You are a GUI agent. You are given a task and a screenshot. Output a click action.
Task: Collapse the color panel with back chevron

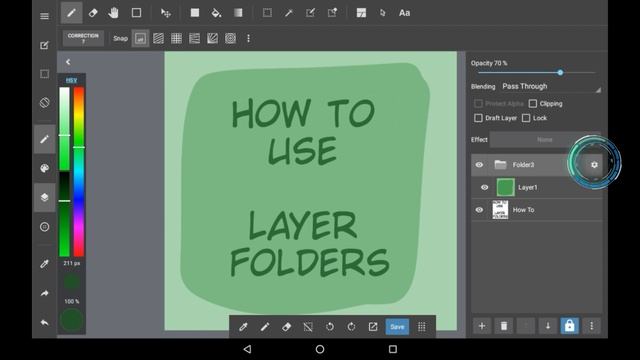coord(68,62)
